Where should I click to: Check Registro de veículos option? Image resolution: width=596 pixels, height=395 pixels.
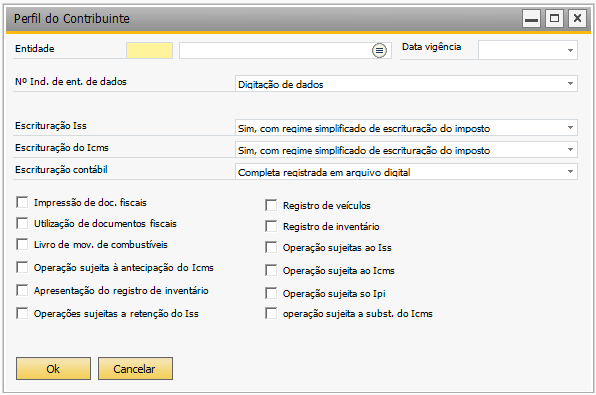coord(271,205)
